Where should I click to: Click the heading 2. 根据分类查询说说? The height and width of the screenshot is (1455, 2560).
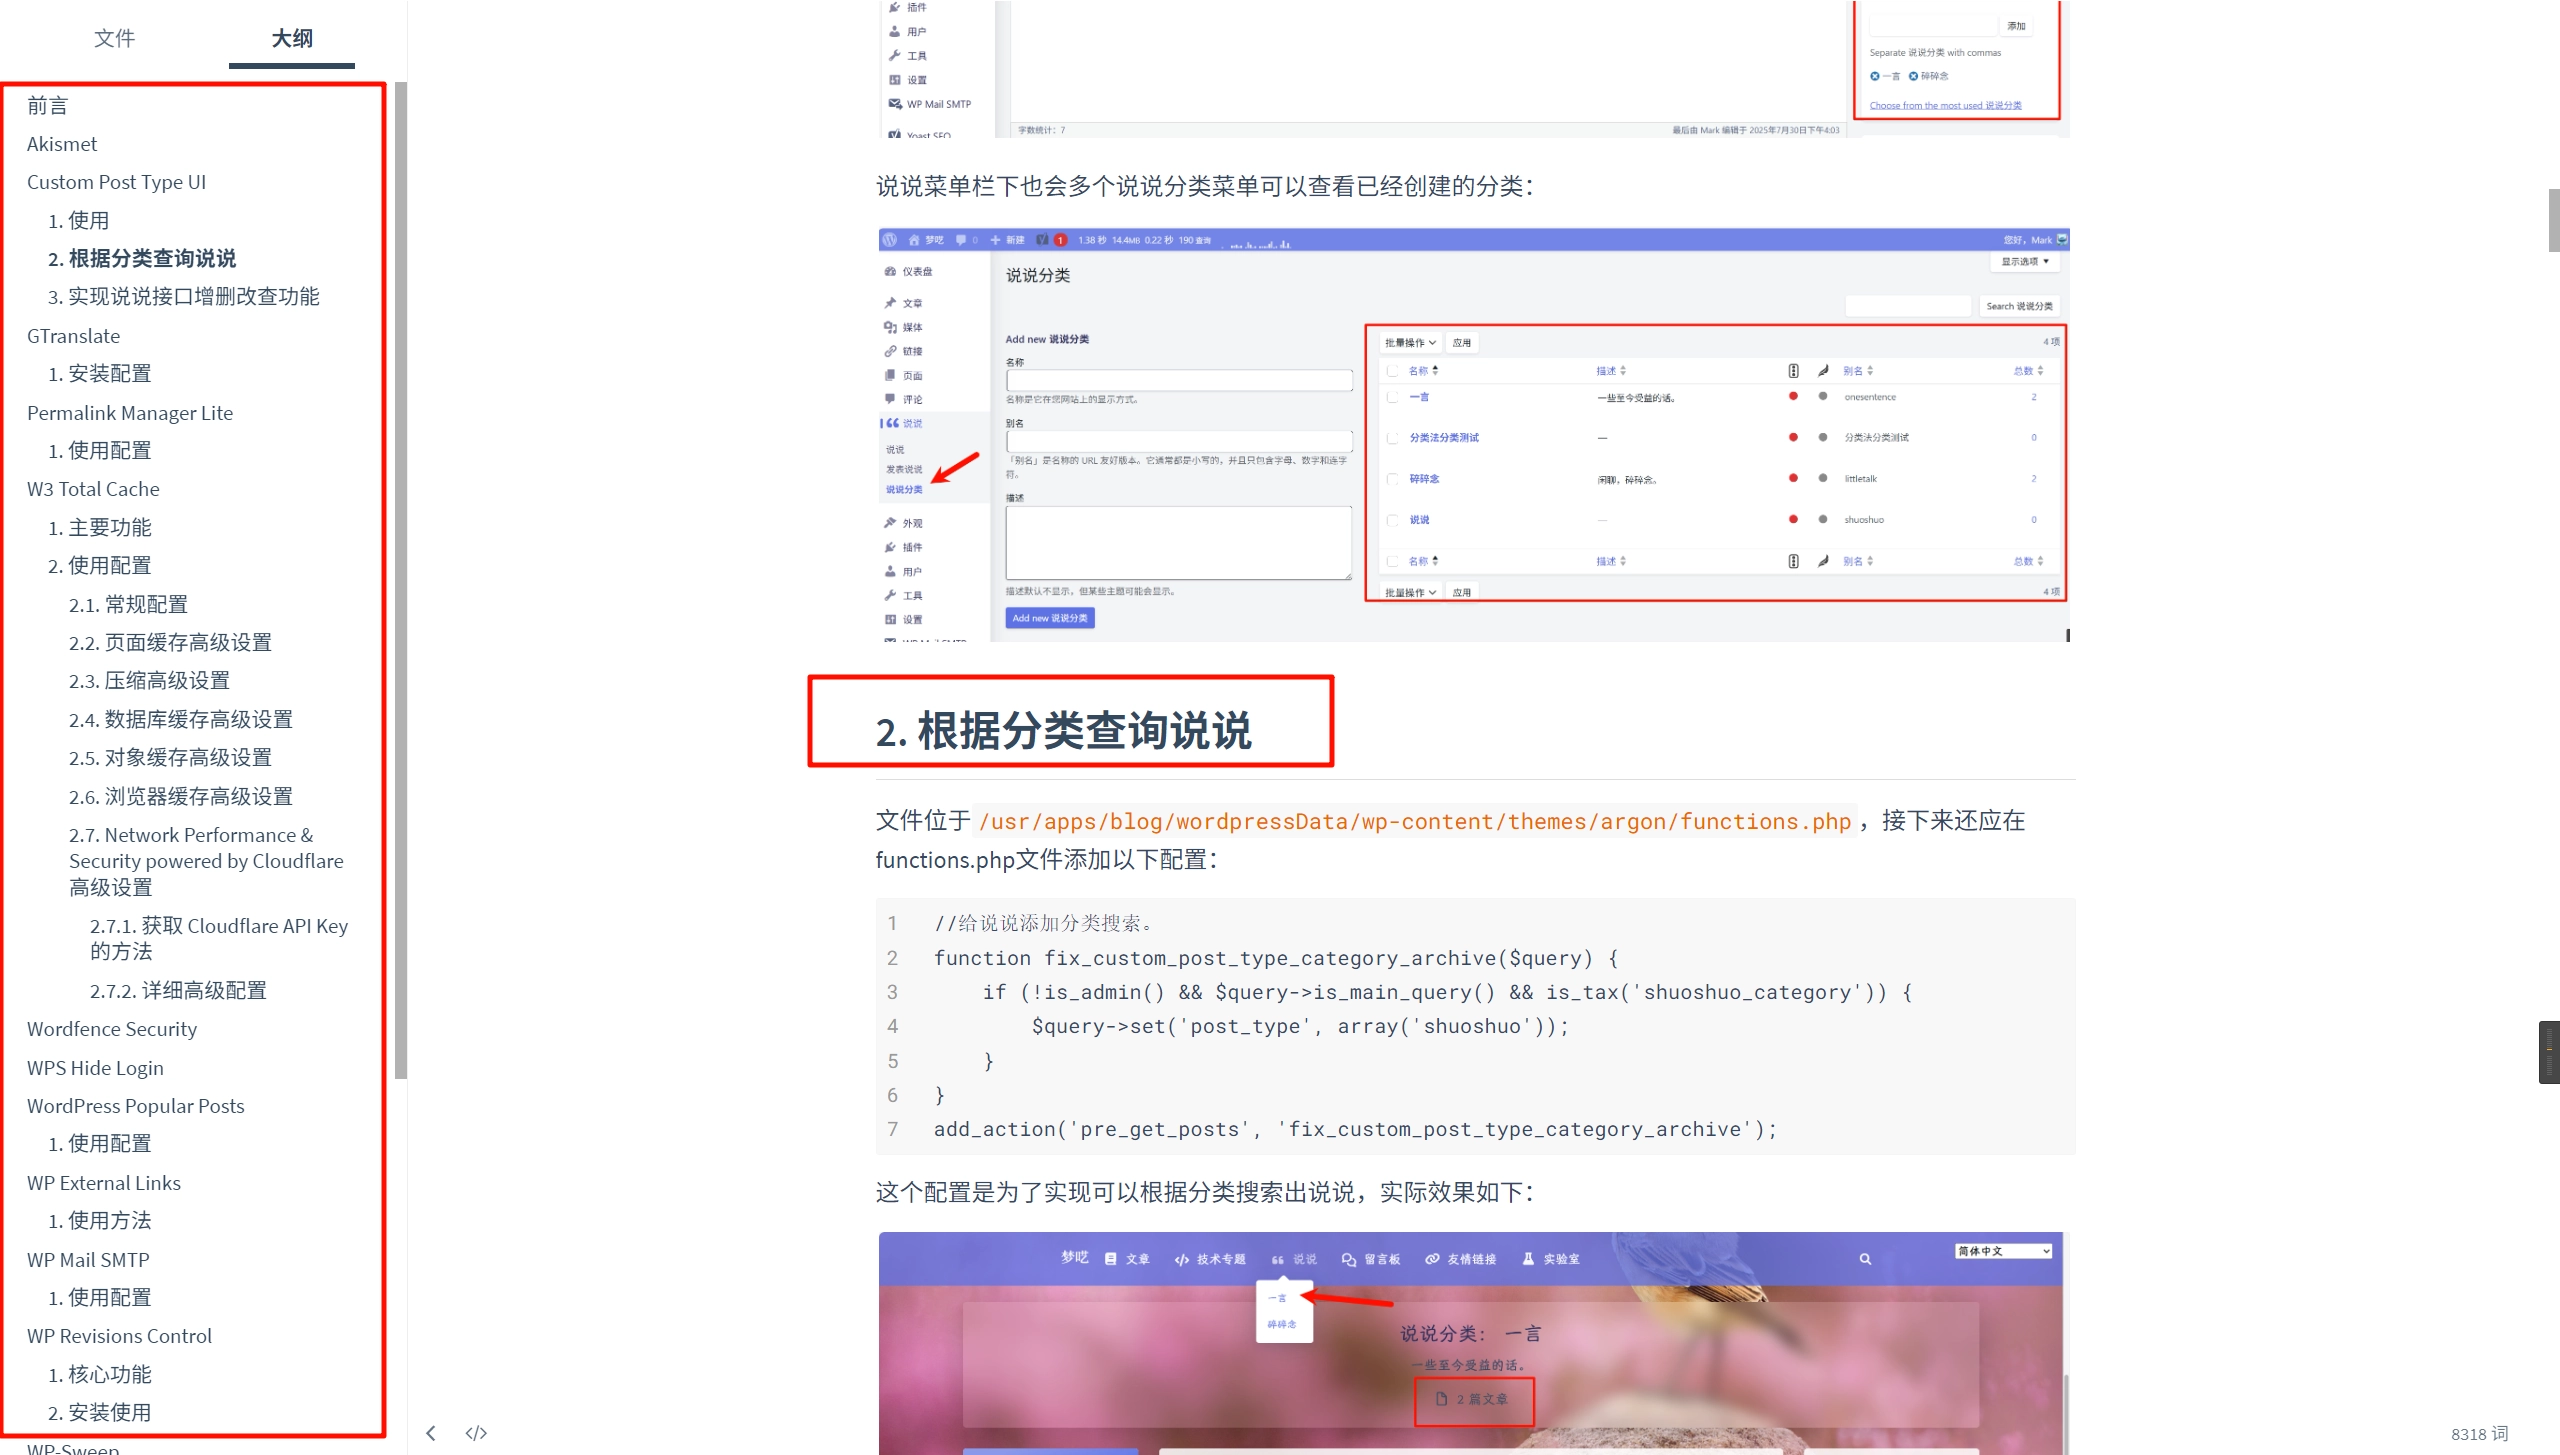[x=1063, y=730]
